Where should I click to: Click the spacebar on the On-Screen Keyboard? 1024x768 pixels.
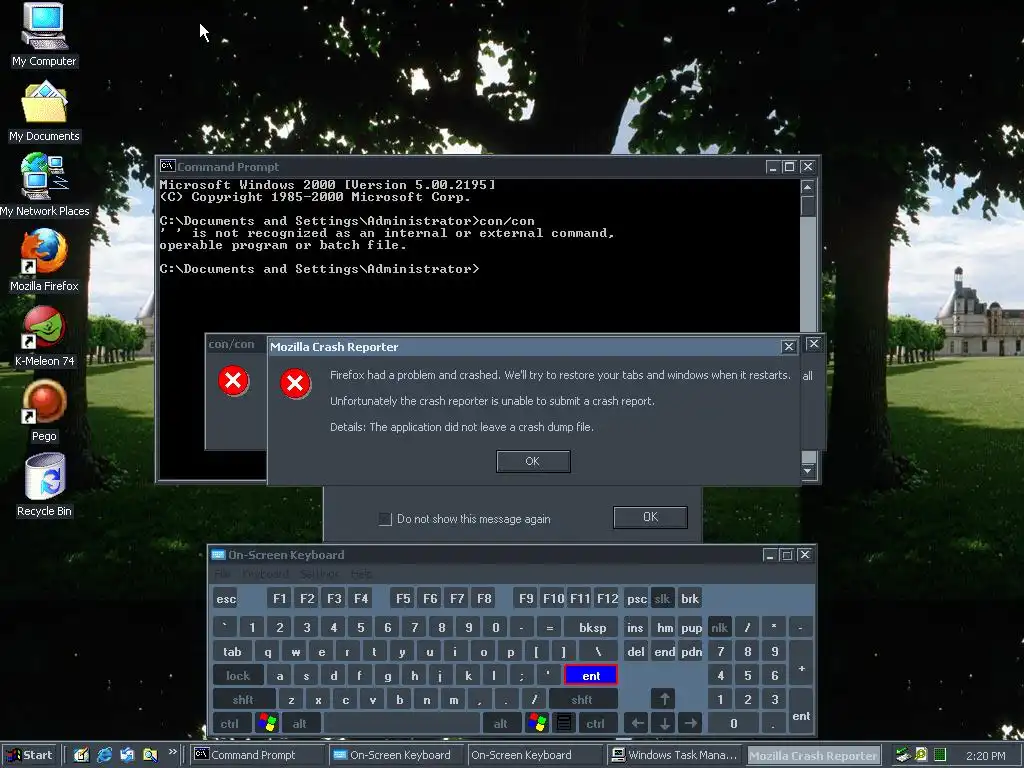(x=402, y=724)
